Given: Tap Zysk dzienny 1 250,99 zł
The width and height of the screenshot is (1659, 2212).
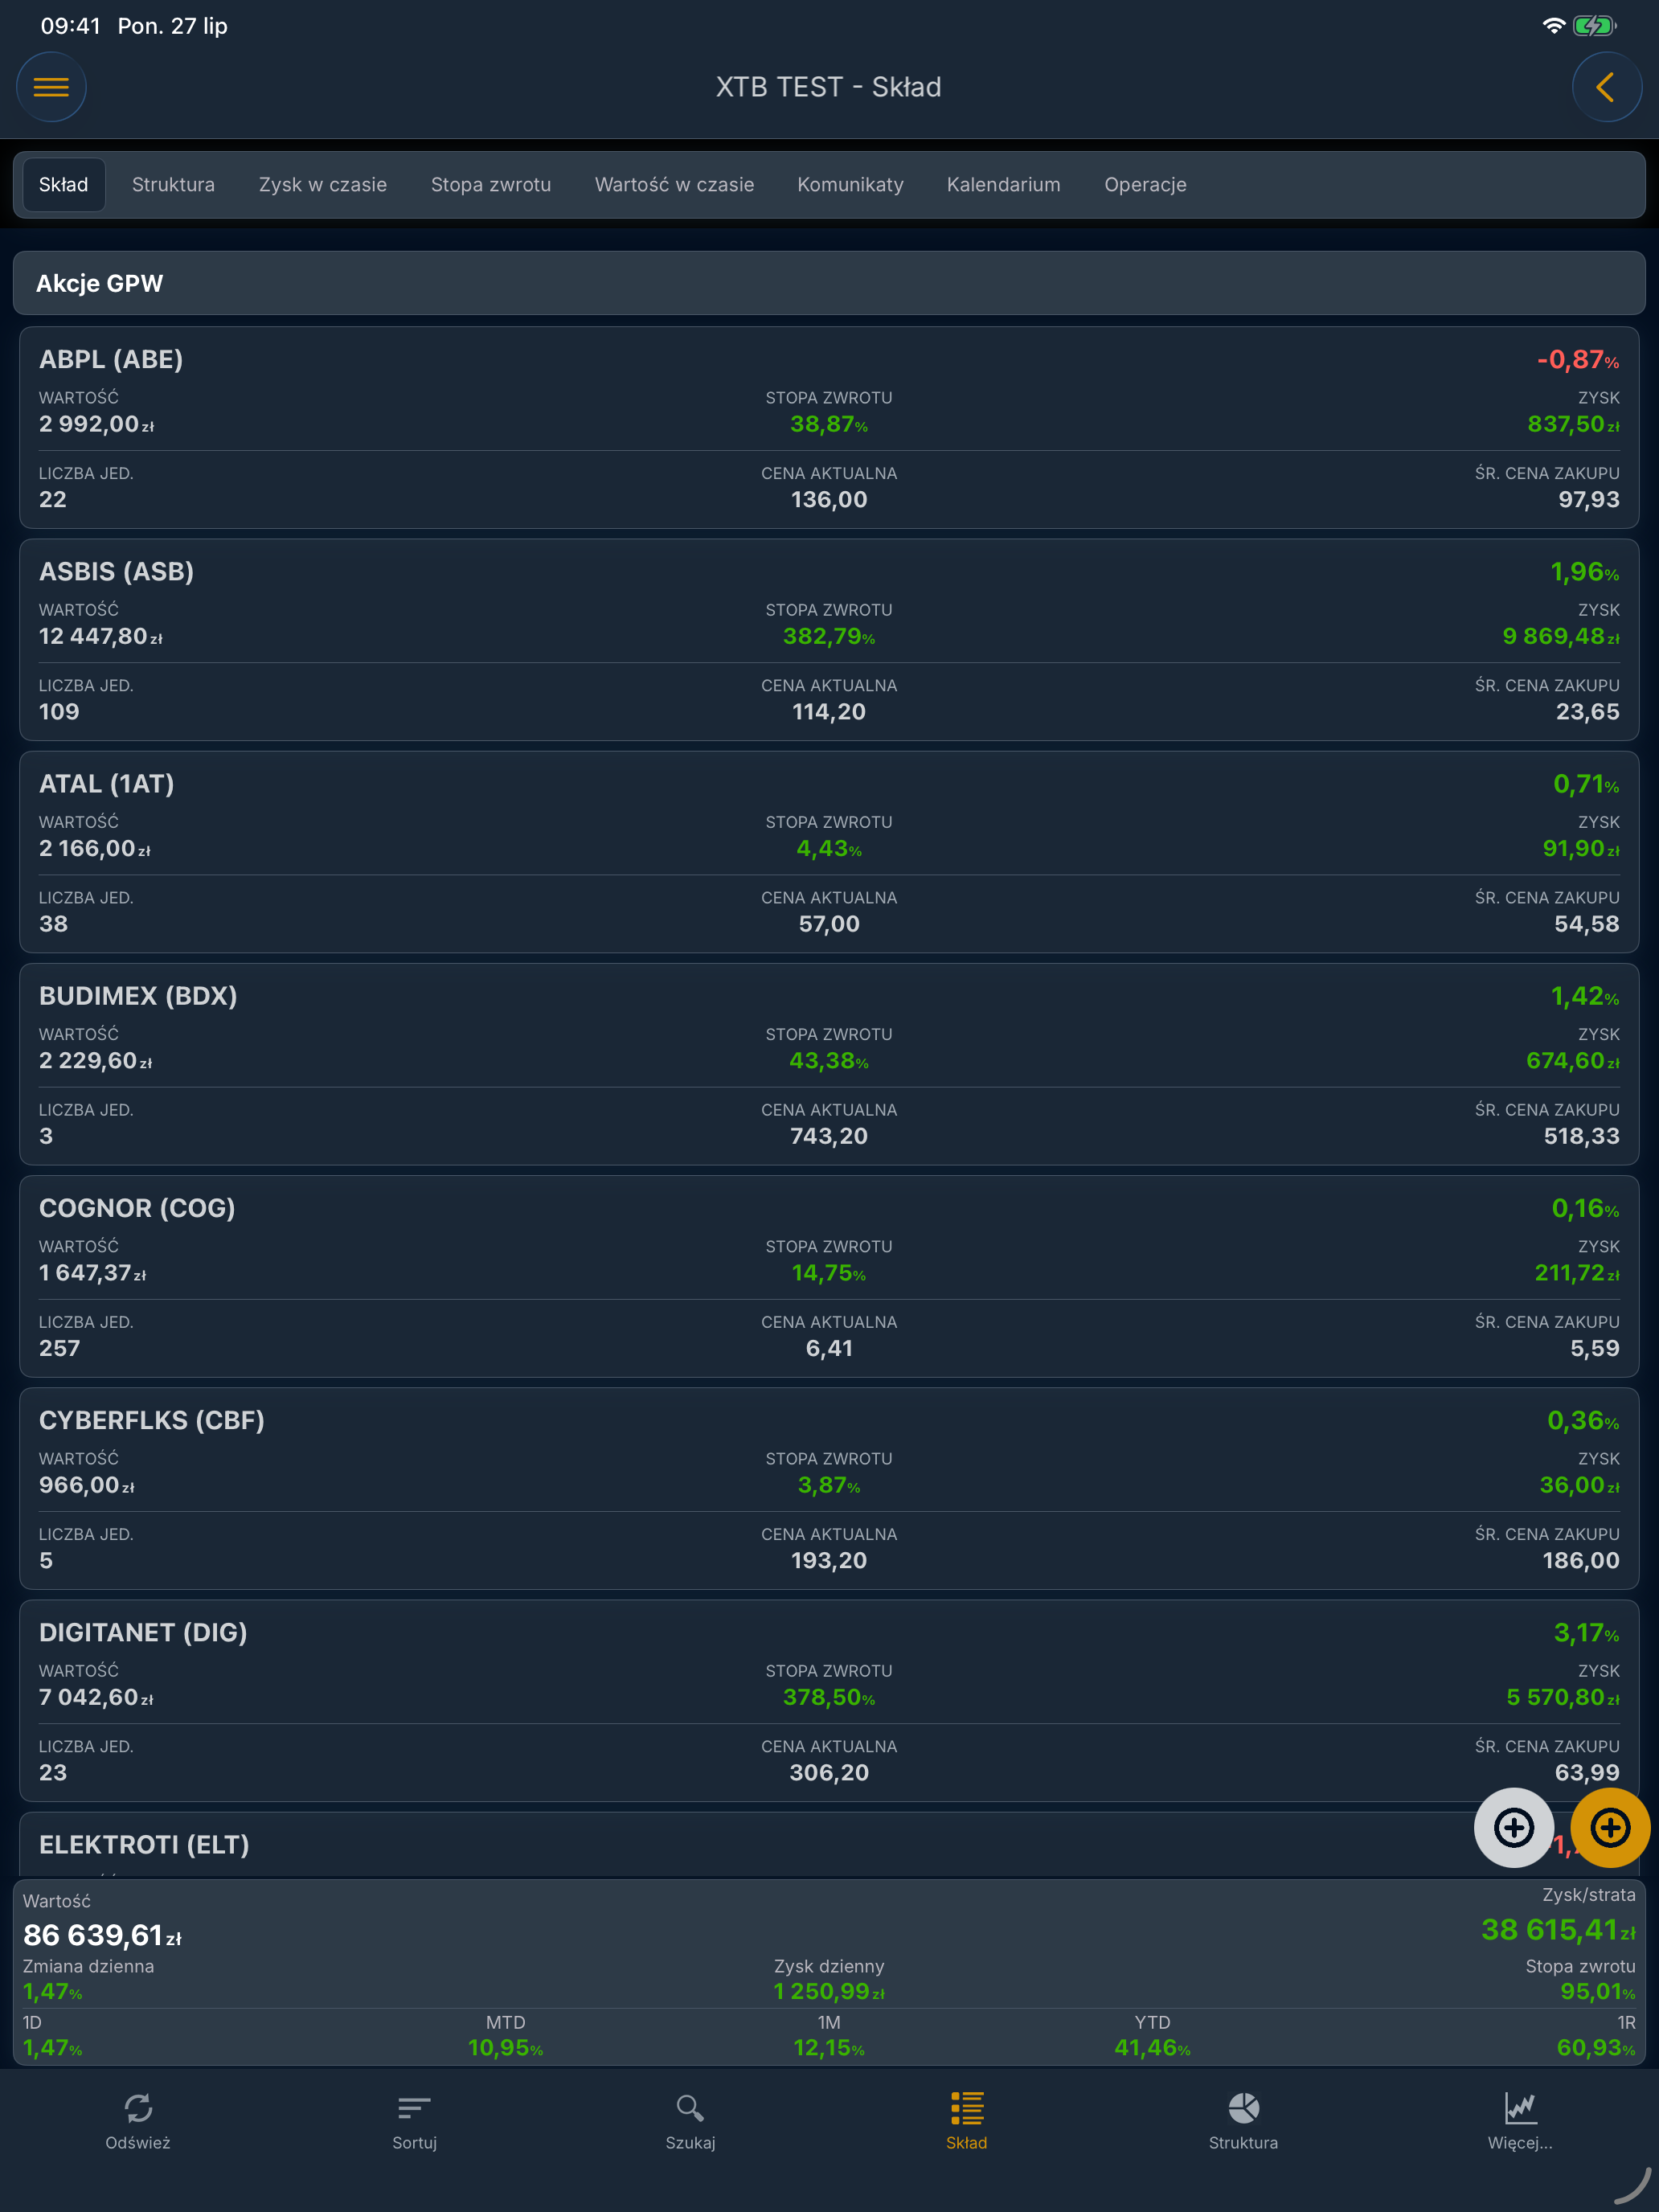Looking at the screenshot, I should tap(829, 1991).
